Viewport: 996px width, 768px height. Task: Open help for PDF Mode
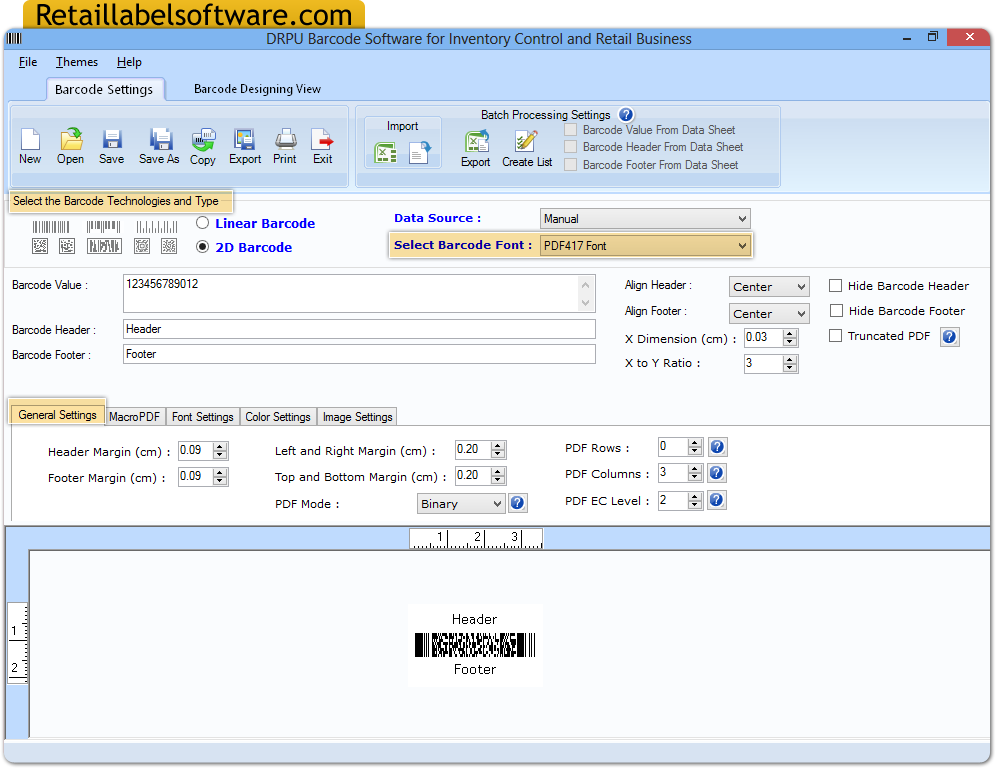click(x=518, y=503)
